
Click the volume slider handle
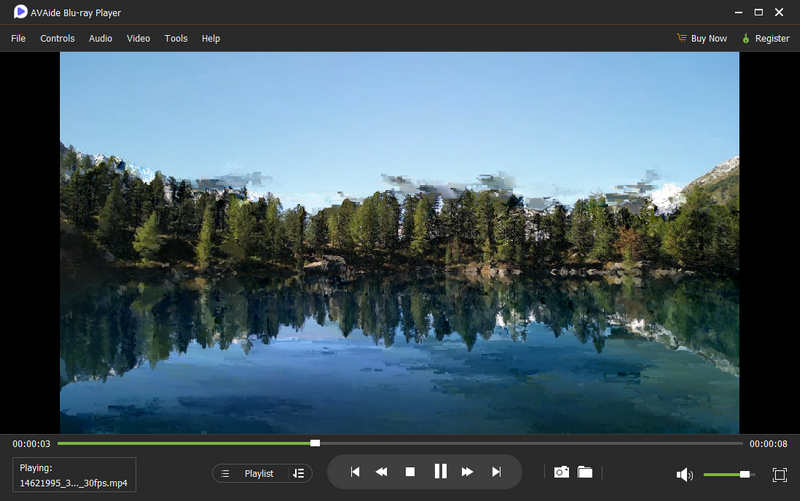(745, 474)
